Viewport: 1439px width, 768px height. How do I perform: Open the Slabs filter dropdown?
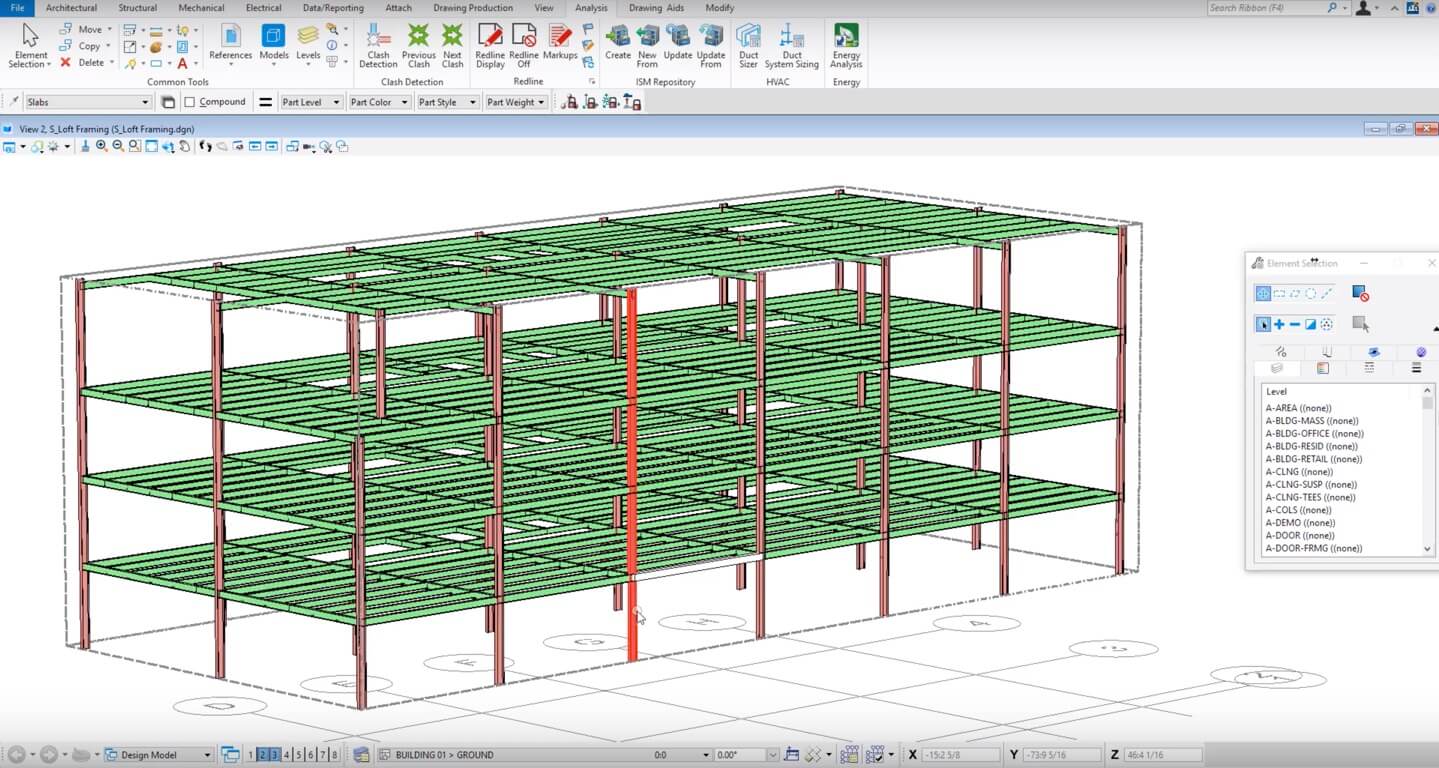click(x=143, y=101)
